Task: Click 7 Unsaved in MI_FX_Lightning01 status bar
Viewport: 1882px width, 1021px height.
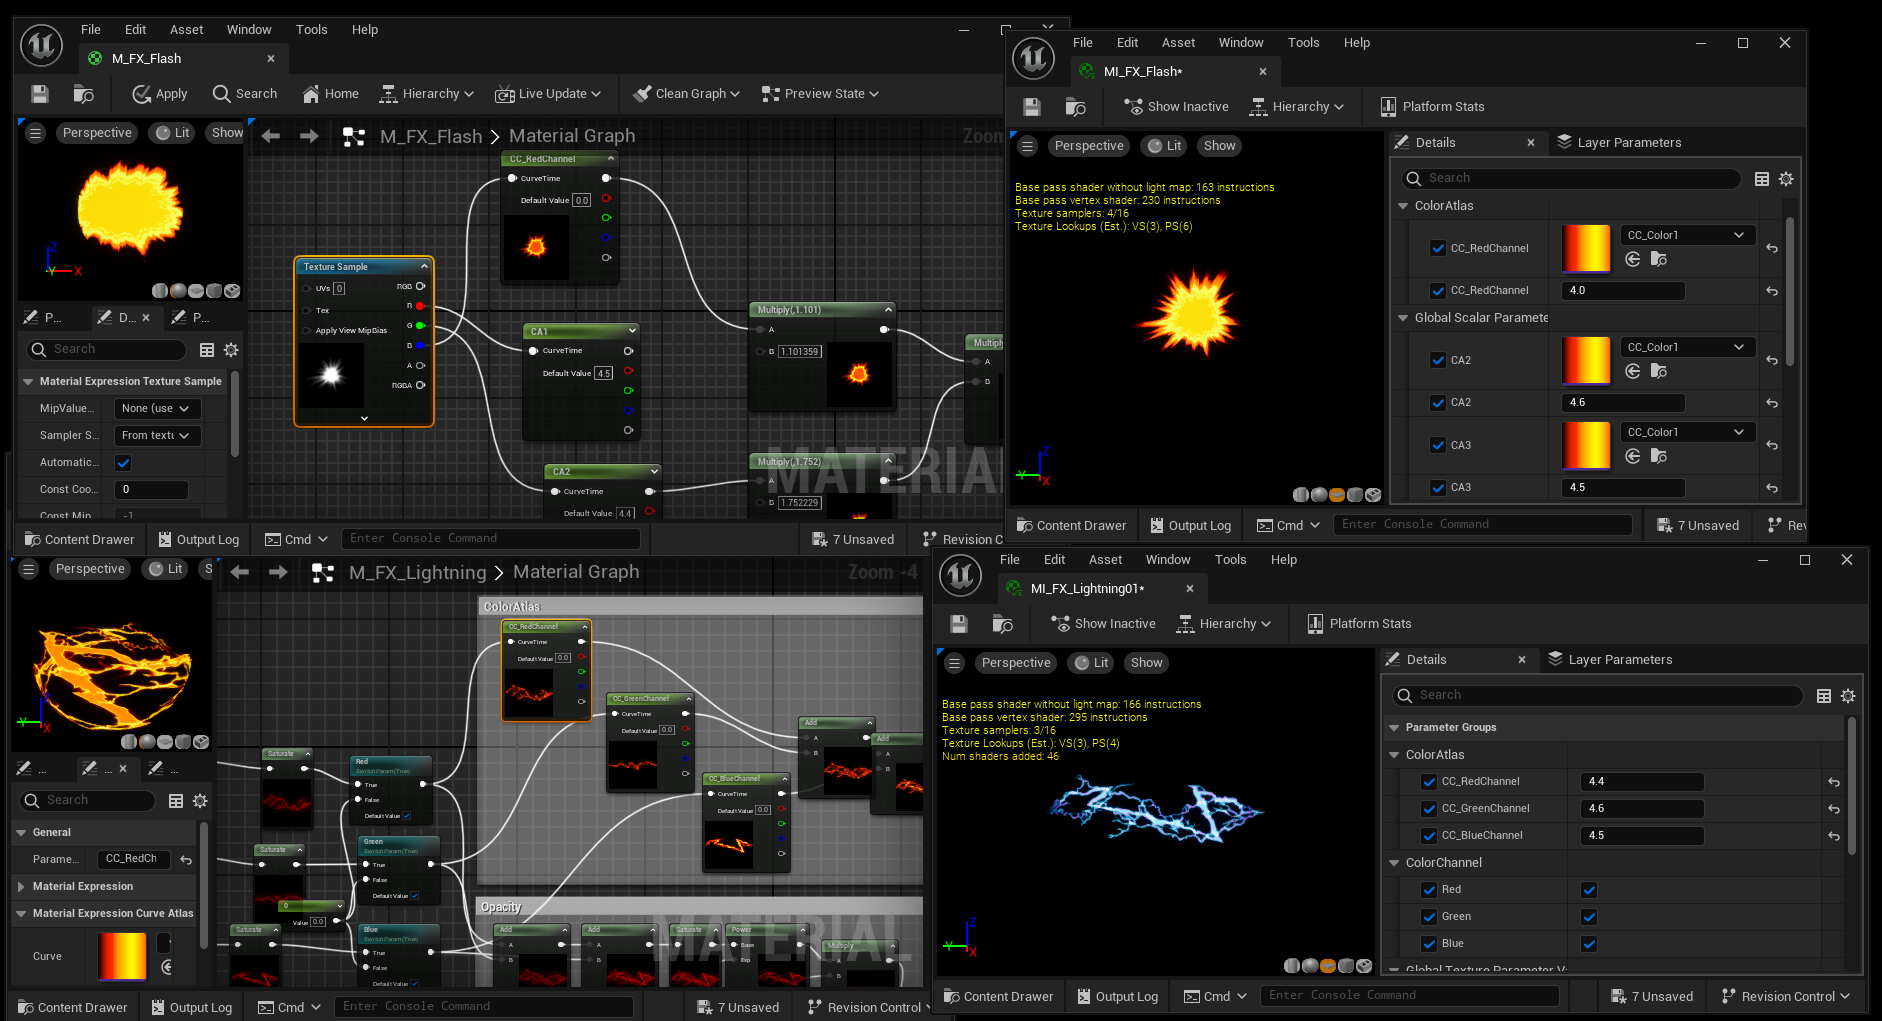Action: (x=1652, y=997)
